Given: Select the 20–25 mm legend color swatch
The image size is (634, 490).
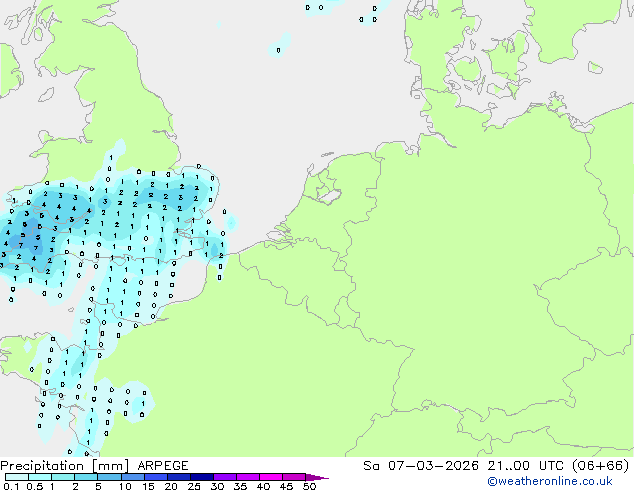Looking at the screenshot, I should 179,477.
